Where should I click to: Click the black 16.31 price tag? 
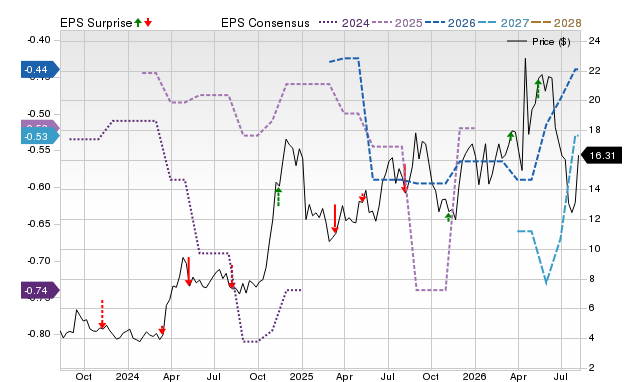[x=601, y=155]
